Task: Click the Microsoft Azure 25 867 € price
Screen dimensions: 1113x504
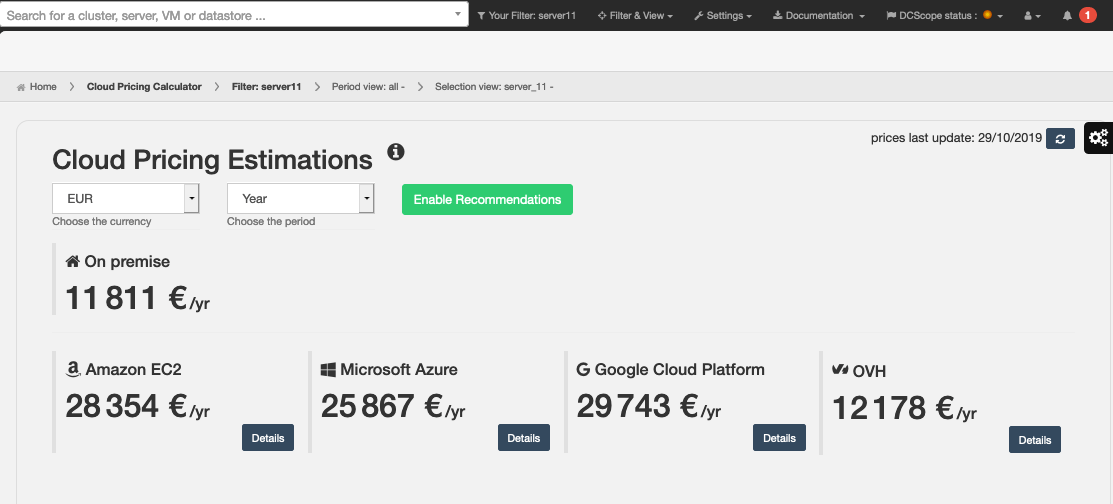Action: pos(393,407)
